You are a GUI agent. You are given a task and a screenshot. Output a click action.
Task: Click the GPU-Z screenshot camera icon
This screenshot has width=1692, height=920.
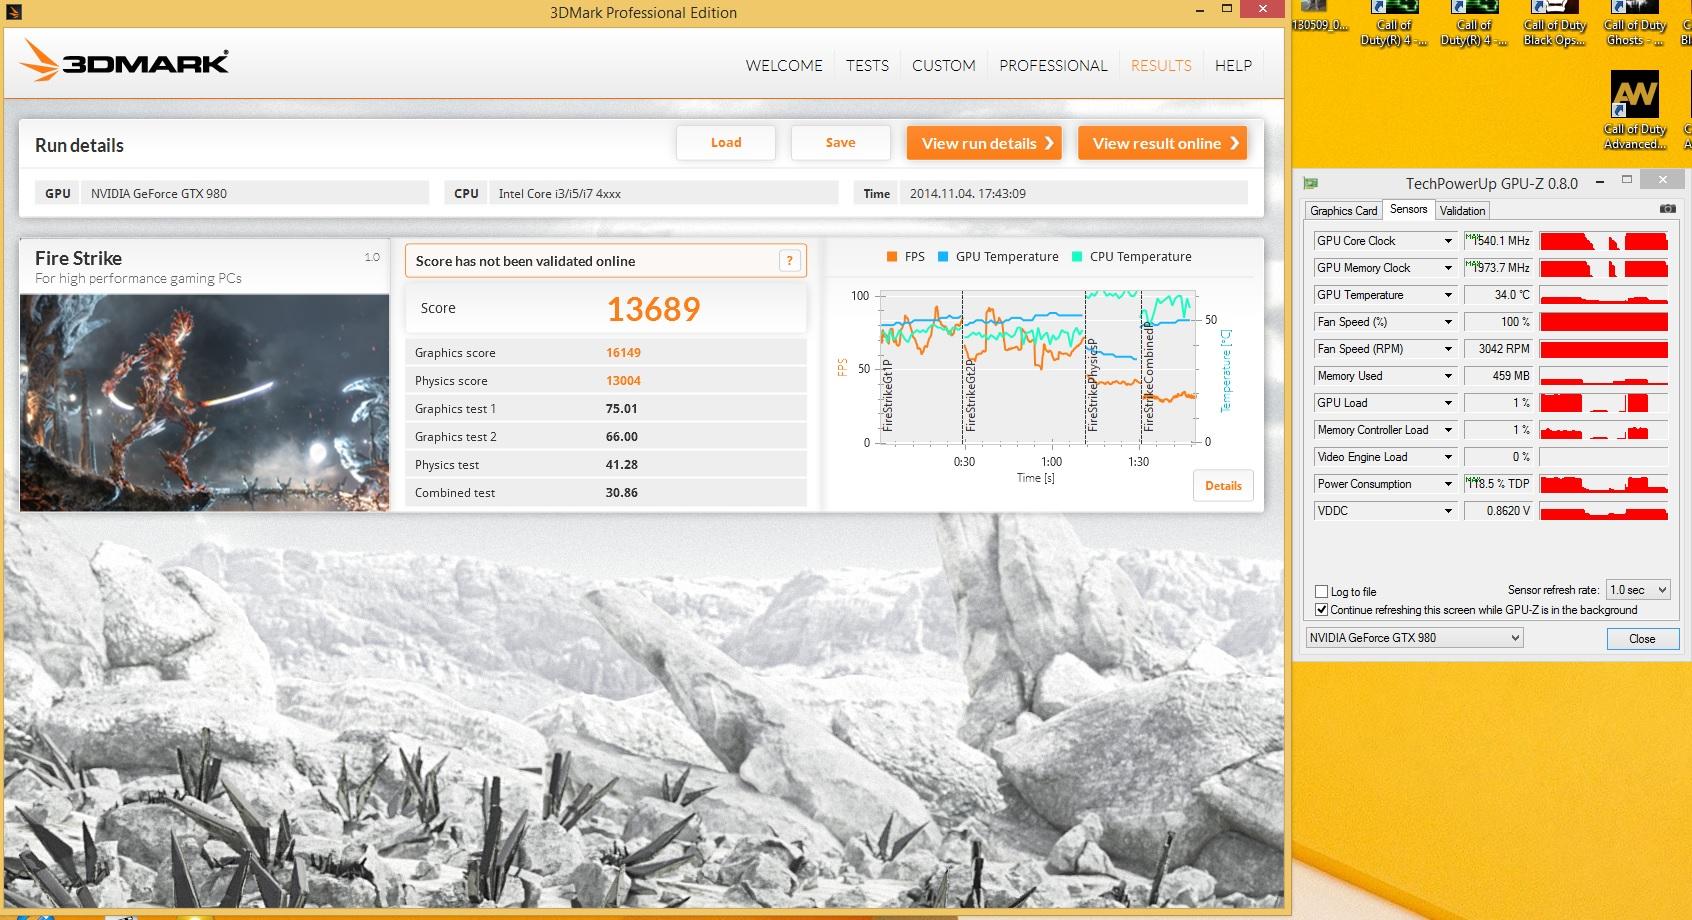point(1667,209)
